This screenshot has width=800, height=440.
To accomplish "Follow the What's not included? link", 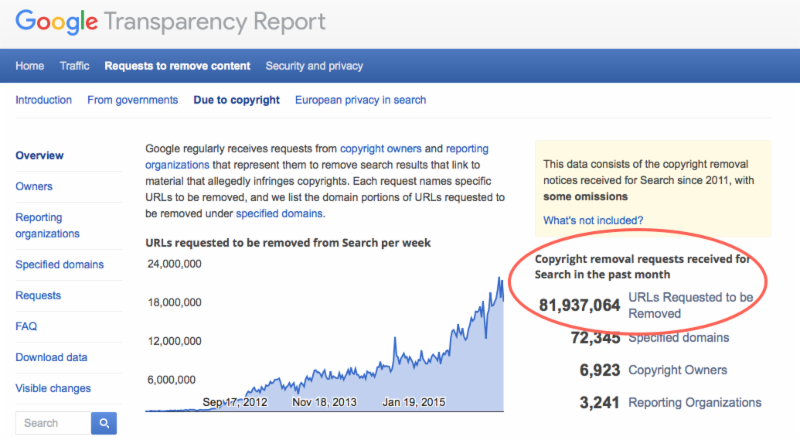I will (x=593, y=221).
